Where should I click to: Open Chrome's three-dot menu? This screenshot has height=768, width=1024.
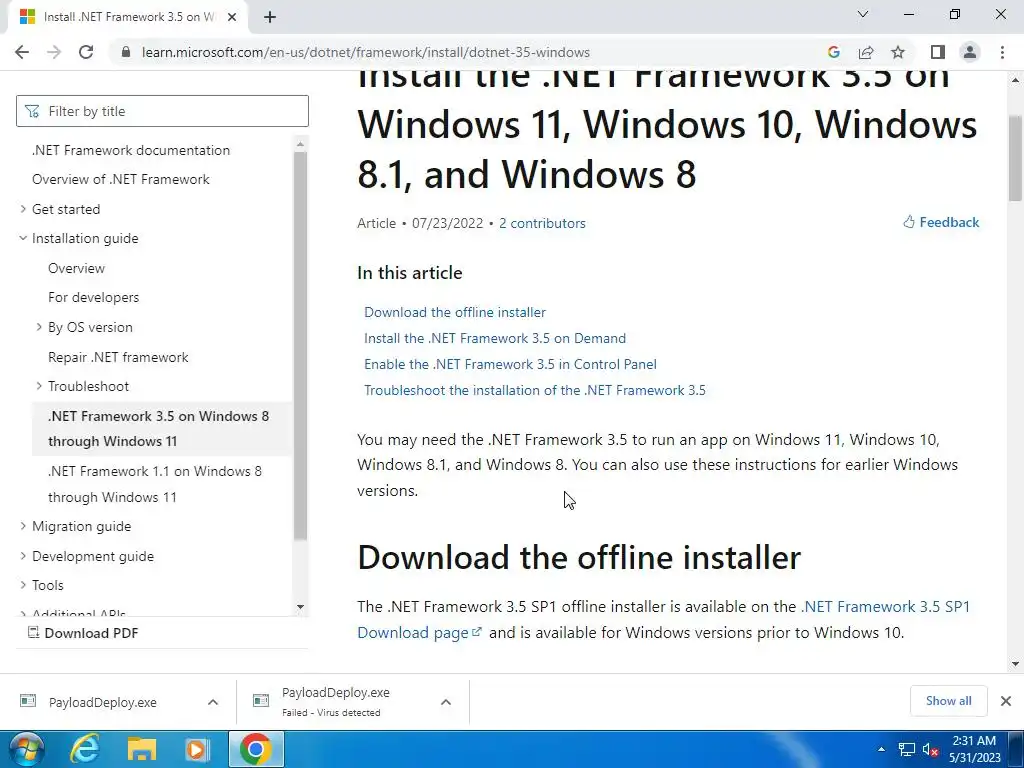(1002, 52)
